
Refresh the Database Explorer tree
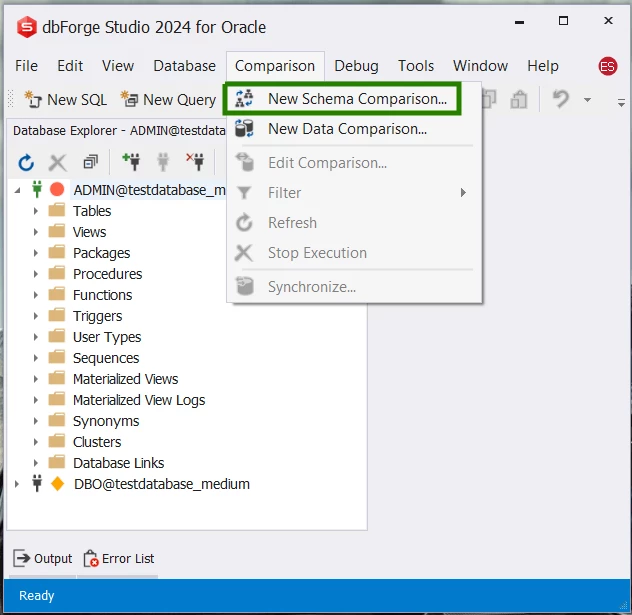coord(26,162)
